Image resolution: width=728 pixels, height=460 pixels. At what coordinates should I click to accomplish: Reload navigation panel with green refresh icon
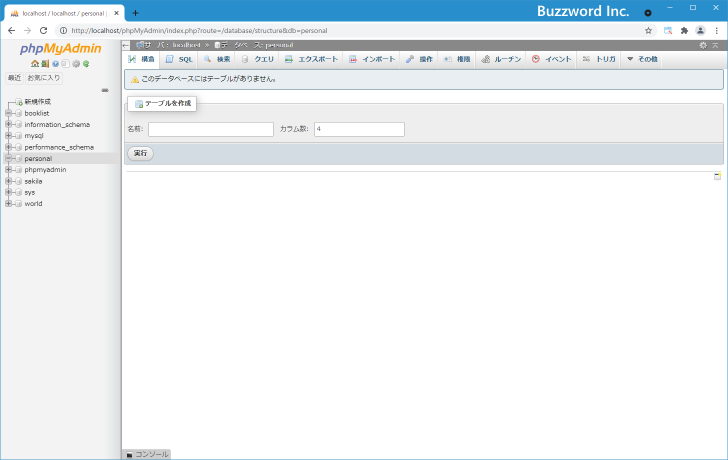(86, 64)
